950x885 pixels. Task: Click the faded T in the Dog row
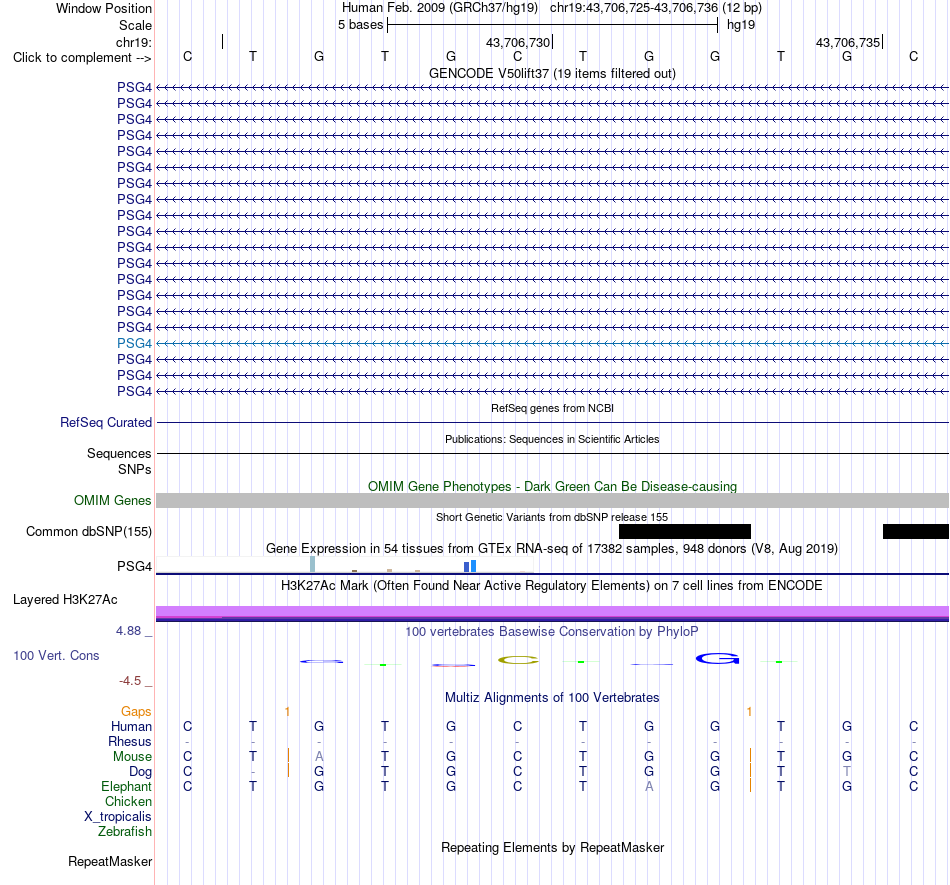pyautogui.click(x=847, y=772)
